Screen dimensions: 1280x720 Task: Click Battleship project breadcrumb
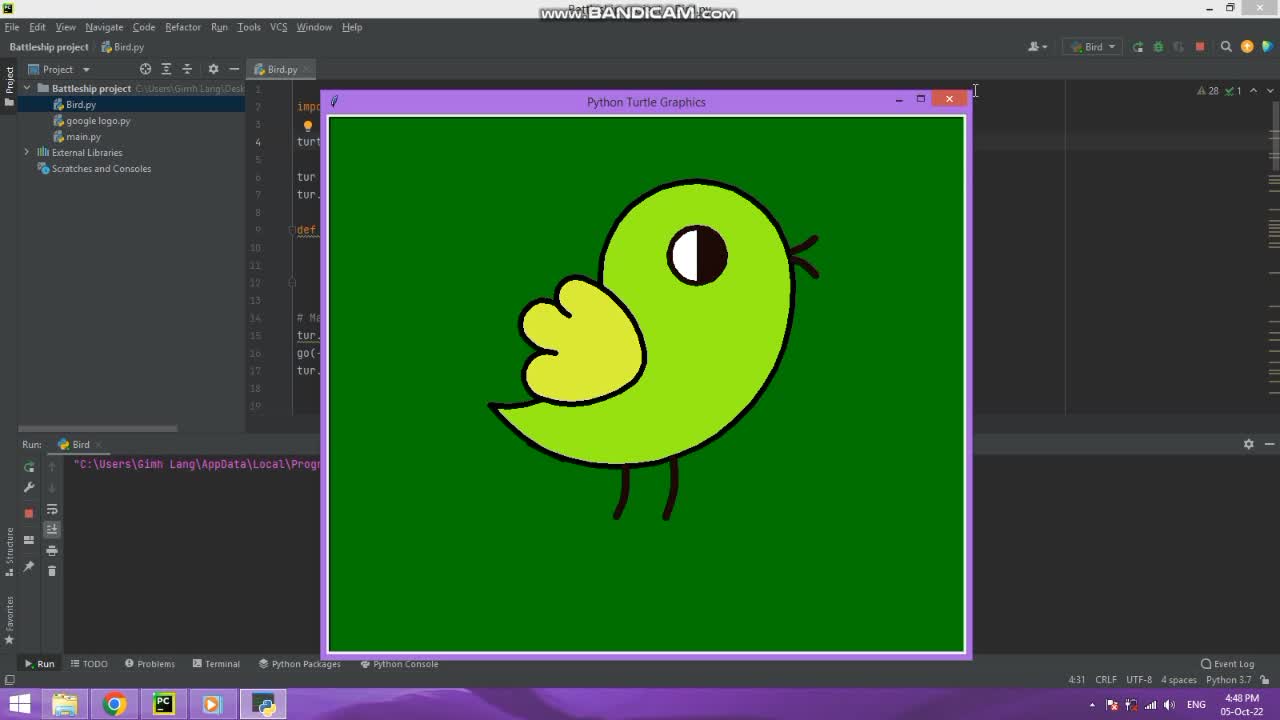pos(49,47)
